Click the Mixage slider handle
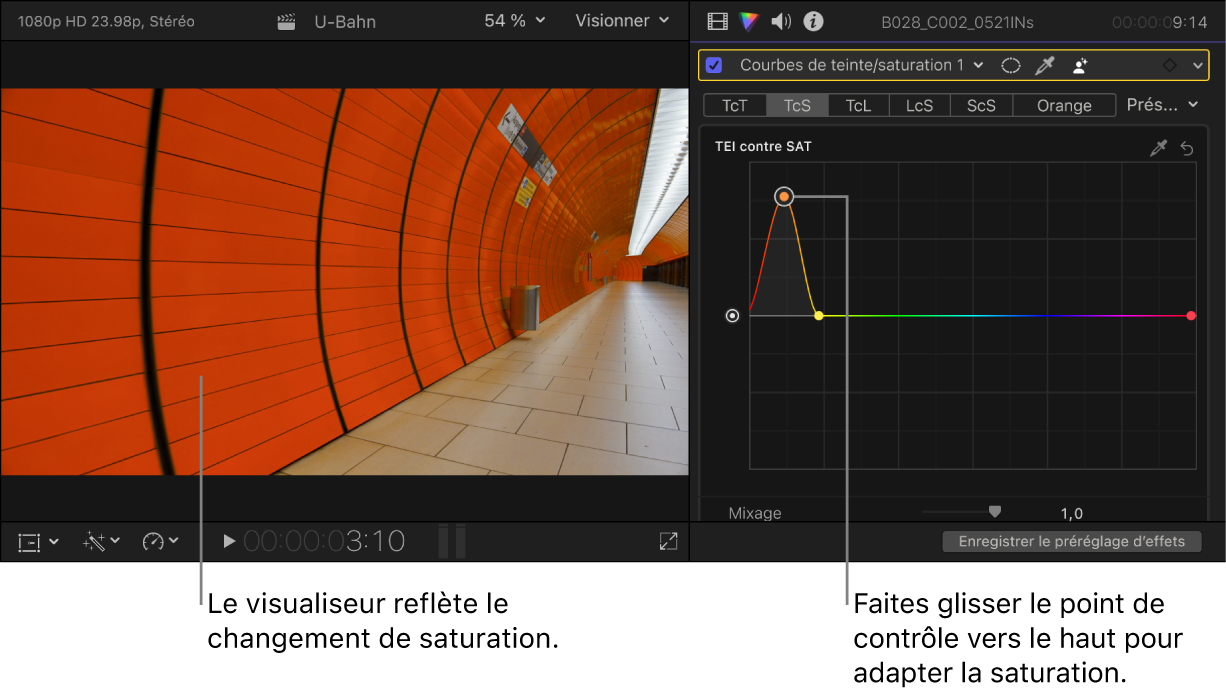 click(x=994, y=511)
